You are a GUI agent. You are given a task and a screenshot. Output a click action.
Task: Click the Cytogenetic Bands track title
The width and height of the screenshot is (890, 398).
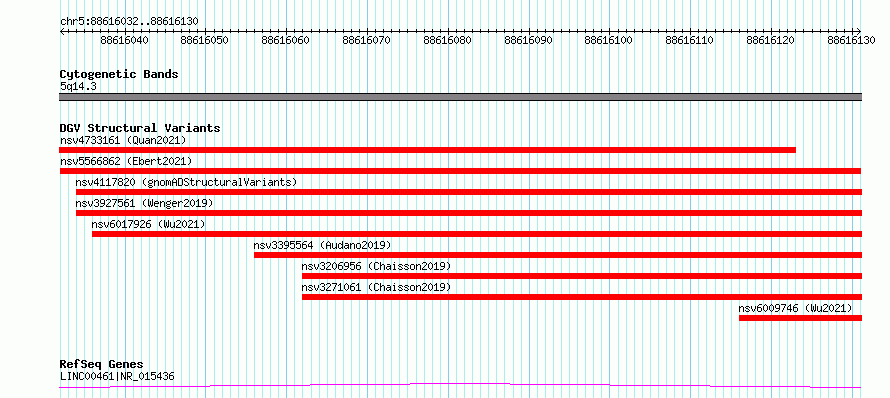(x=119, y=74)
